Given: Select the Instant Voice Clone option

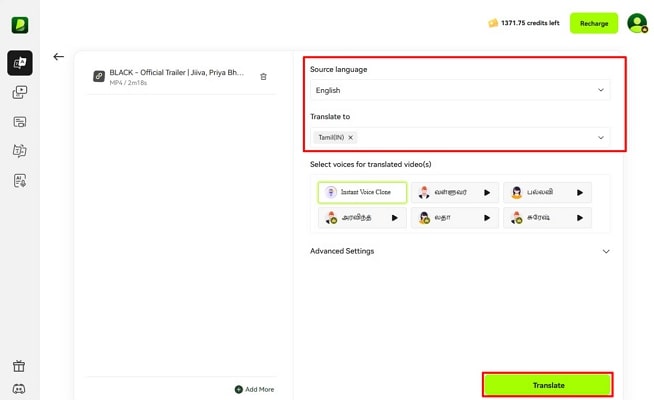Looking at the screenshot, I should coord(362,192).
